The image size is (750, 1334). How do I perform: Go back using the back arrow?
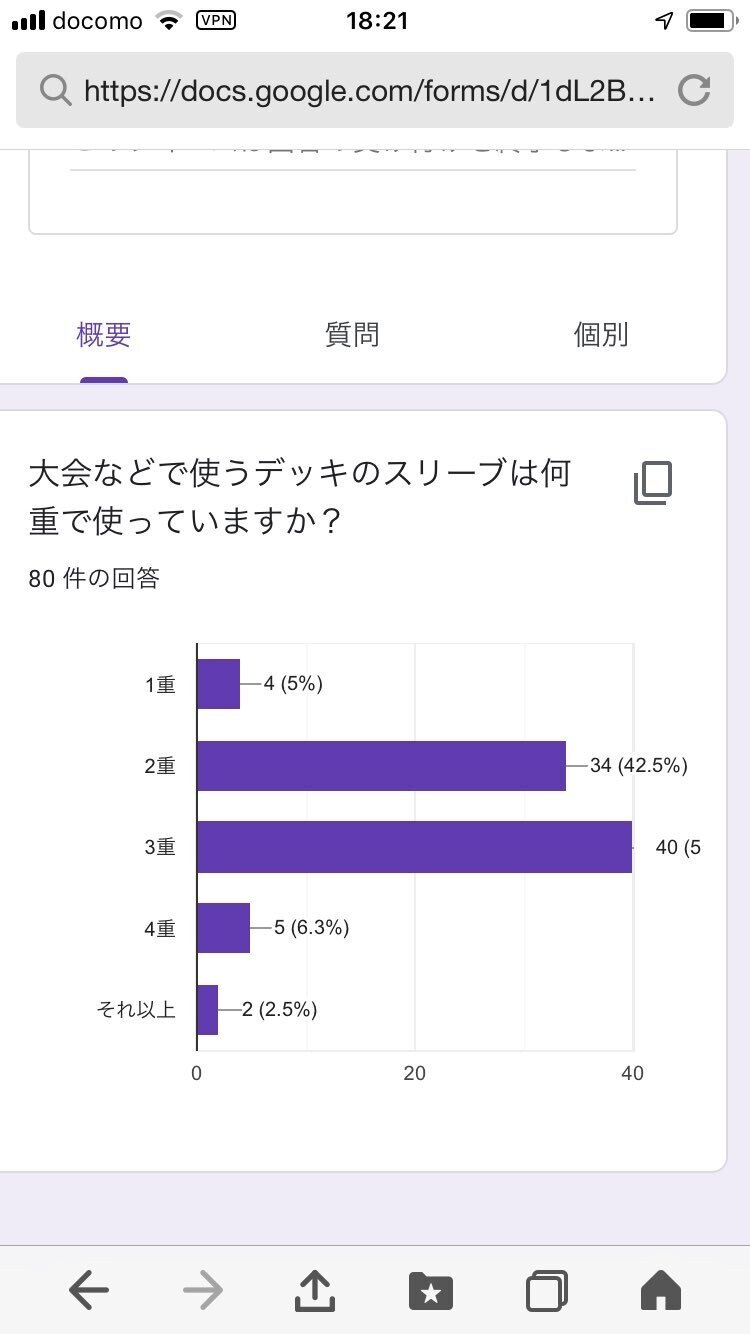(x=88, y=1290)
